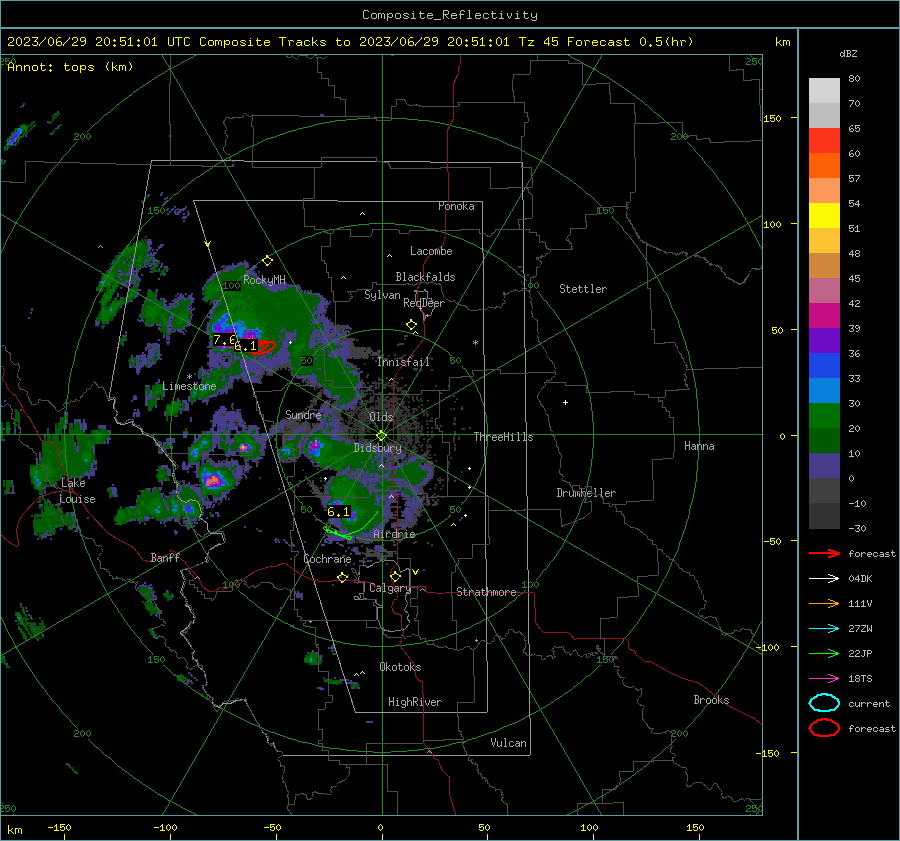Click the Olds city label
Viewport: 900px width, 841px height.
[381, 417]
